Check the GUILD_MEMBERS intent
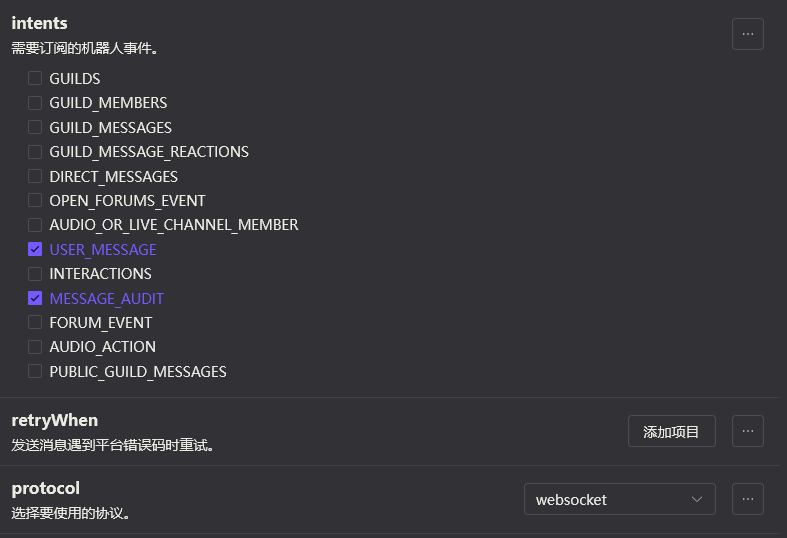This screenshot has height=538, width=787. click(35, 103)
